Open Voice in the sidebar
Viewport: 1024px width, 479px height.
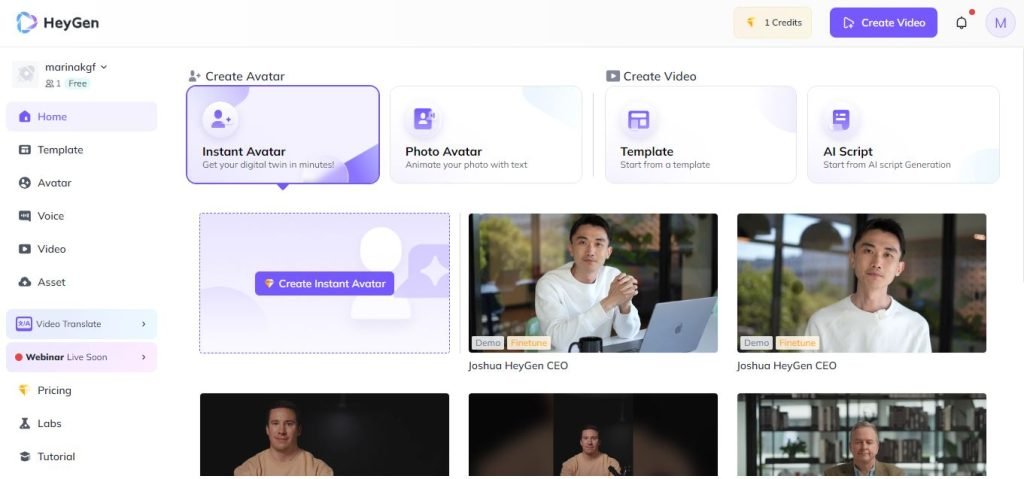[82, 216]
